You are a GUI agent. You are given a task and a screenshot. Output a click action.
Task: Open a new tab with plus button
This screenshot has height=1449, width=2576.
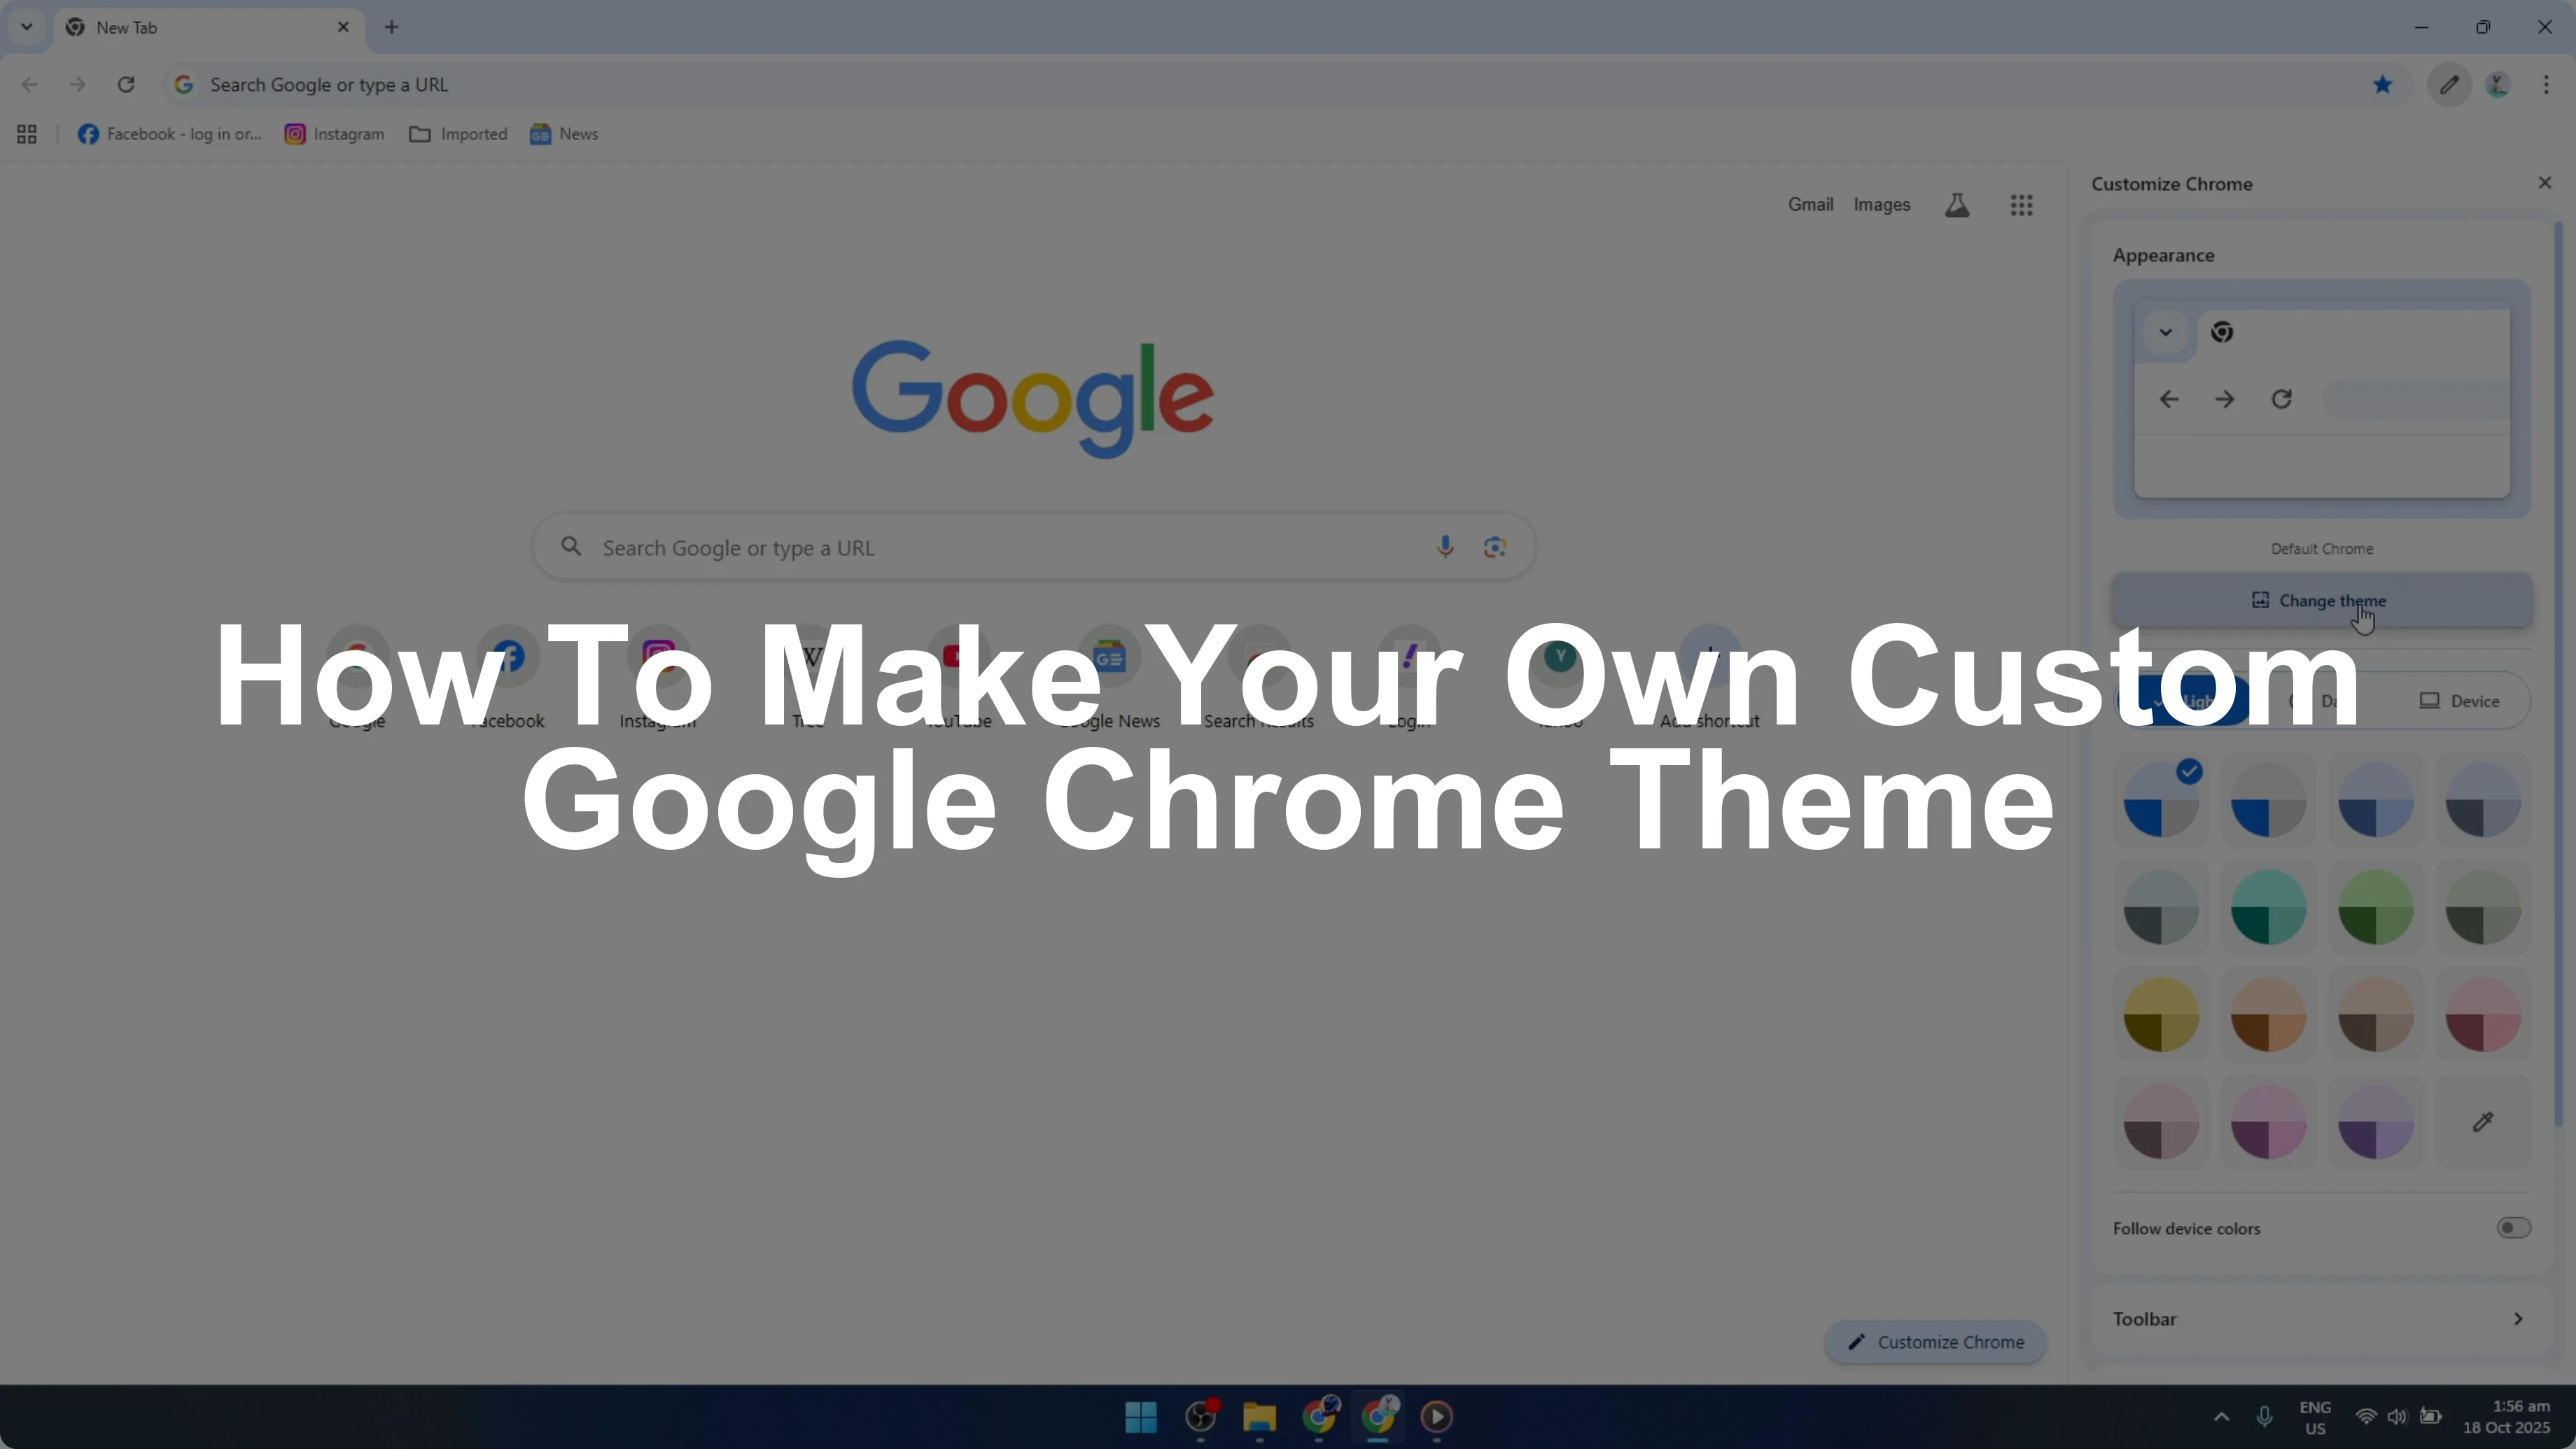(x=392, y=27)
